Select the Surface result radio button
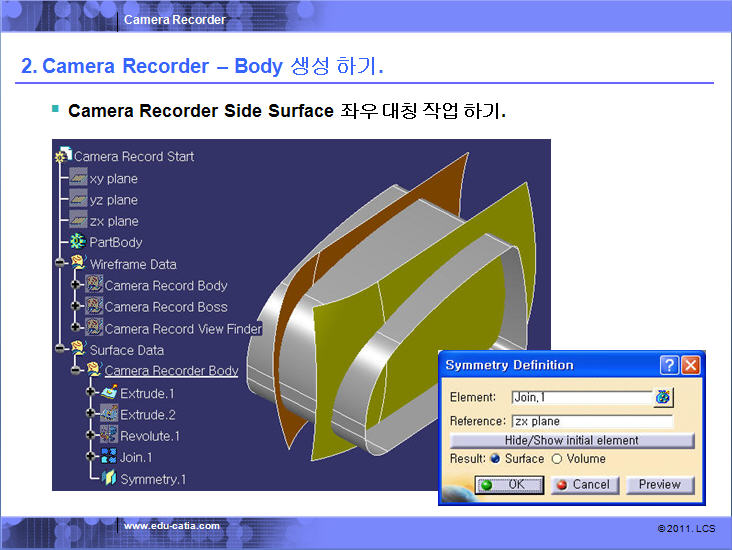This screenshot has height=550, width=732. coord(496,459)
